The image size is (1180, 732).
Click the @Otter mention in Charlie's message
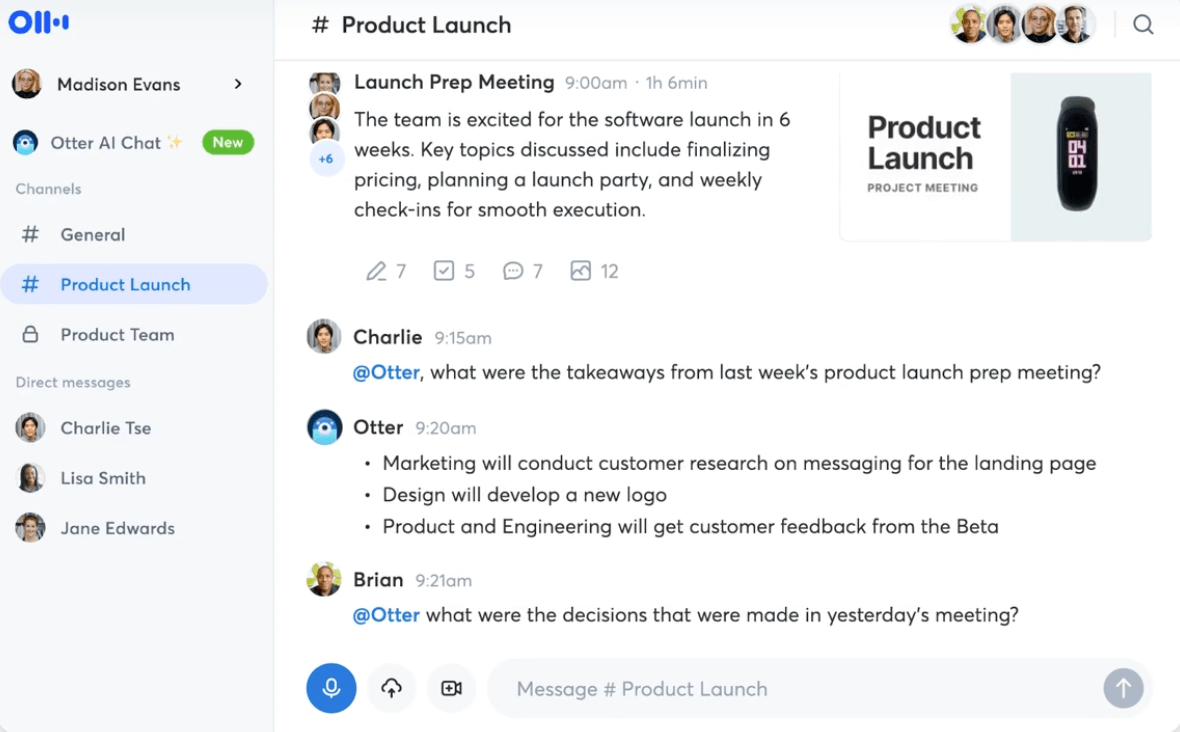pyautogui.click(x=386, y=372)
